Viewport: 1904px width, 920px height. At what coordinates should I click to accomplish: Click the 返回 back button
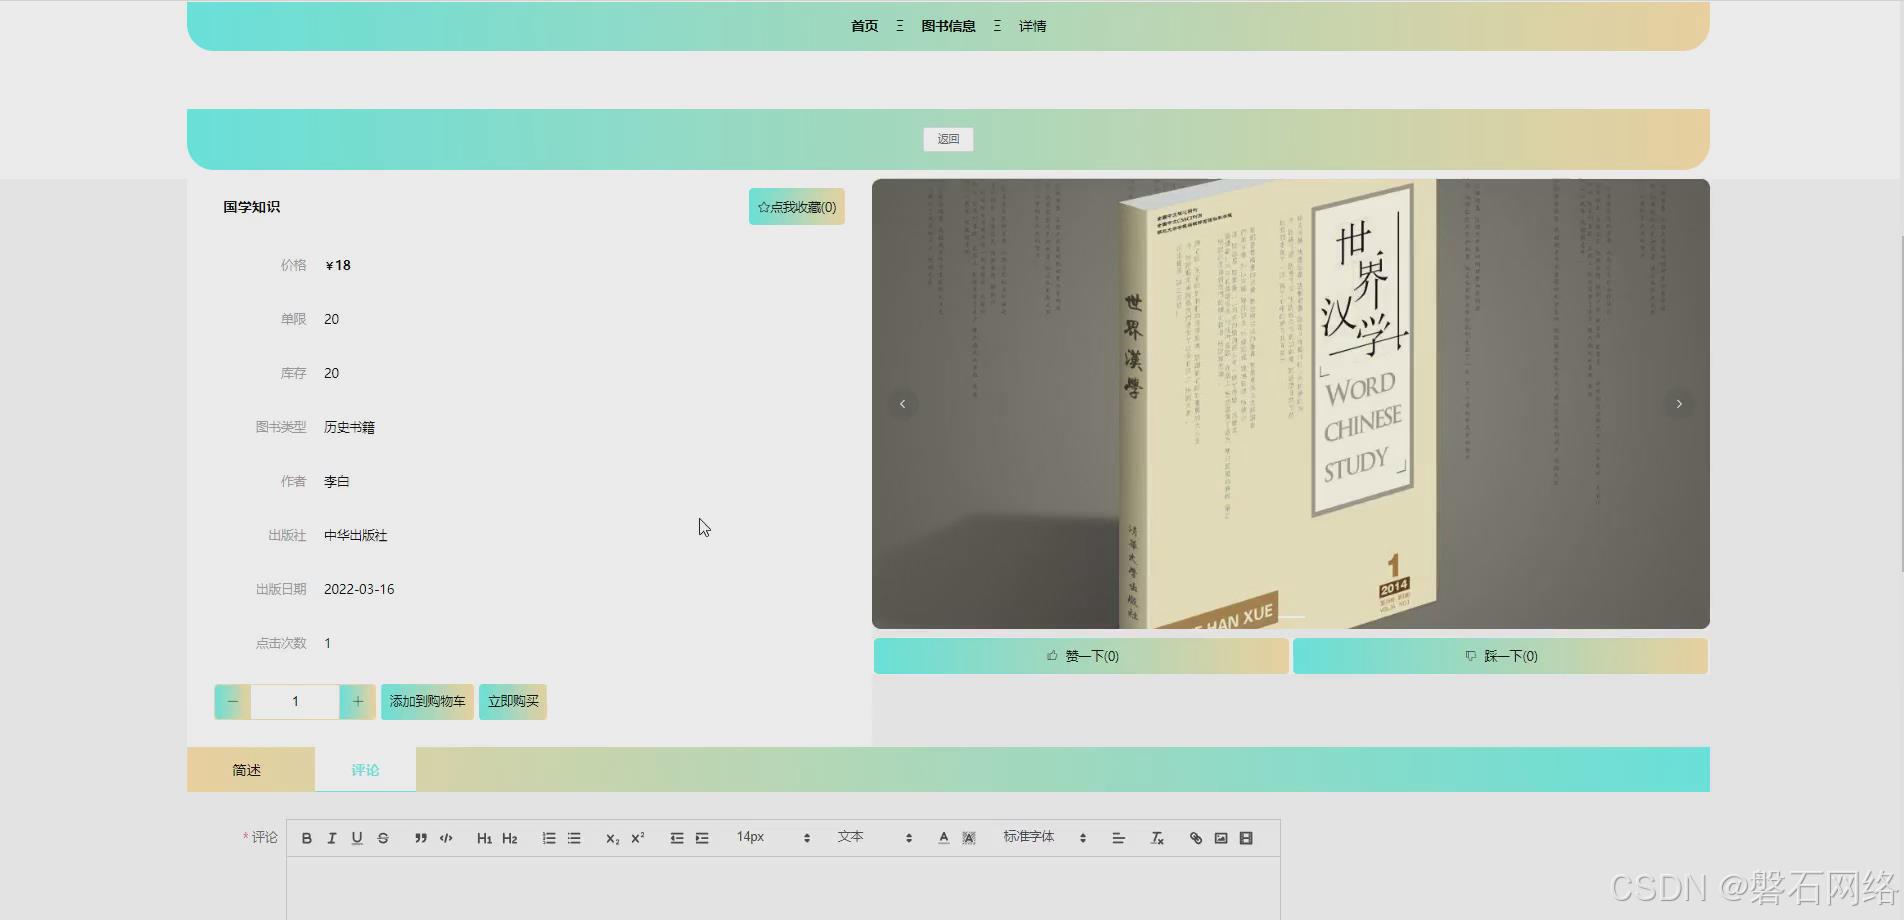pyautogui.click(x=947, y=139)
